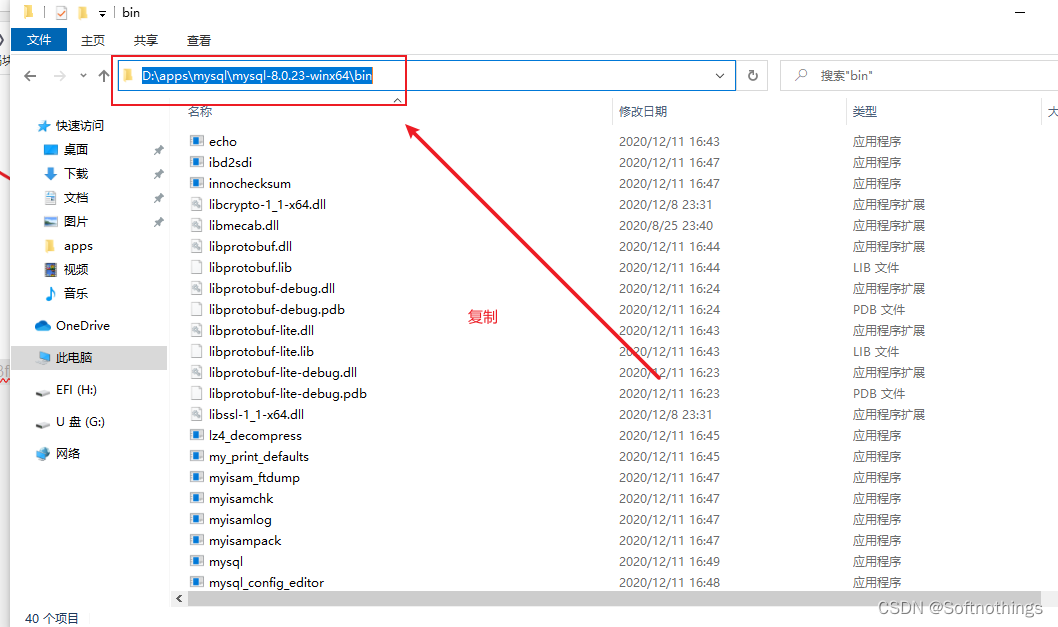Go up one folder level arrow
Screen dimensions: 1058x627
click(103, 76)
